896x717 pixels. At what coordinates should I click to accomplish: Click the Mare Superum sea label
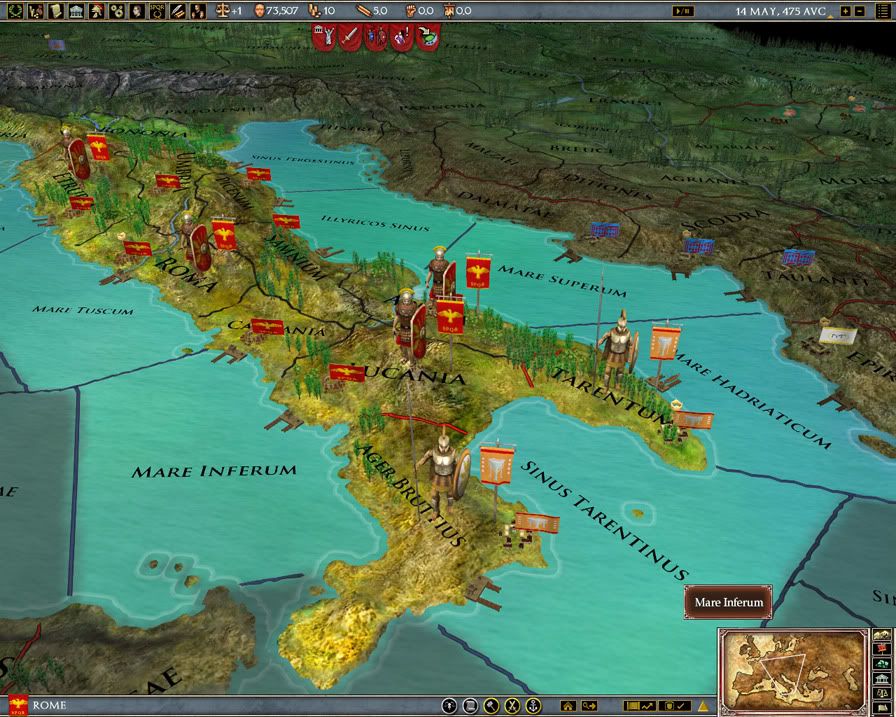[562, 281]
